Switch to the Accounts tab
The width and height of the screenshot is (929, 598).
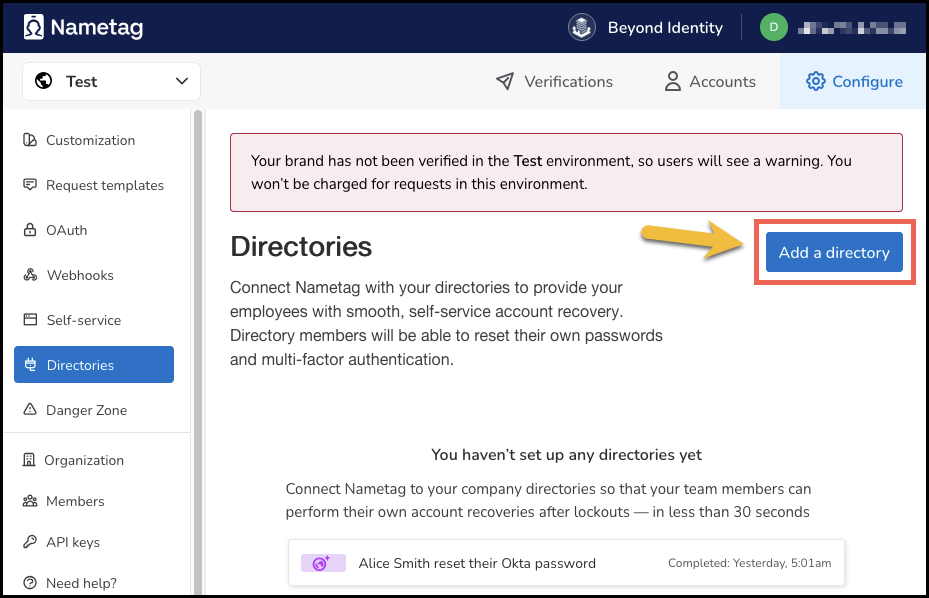[722, 82]
